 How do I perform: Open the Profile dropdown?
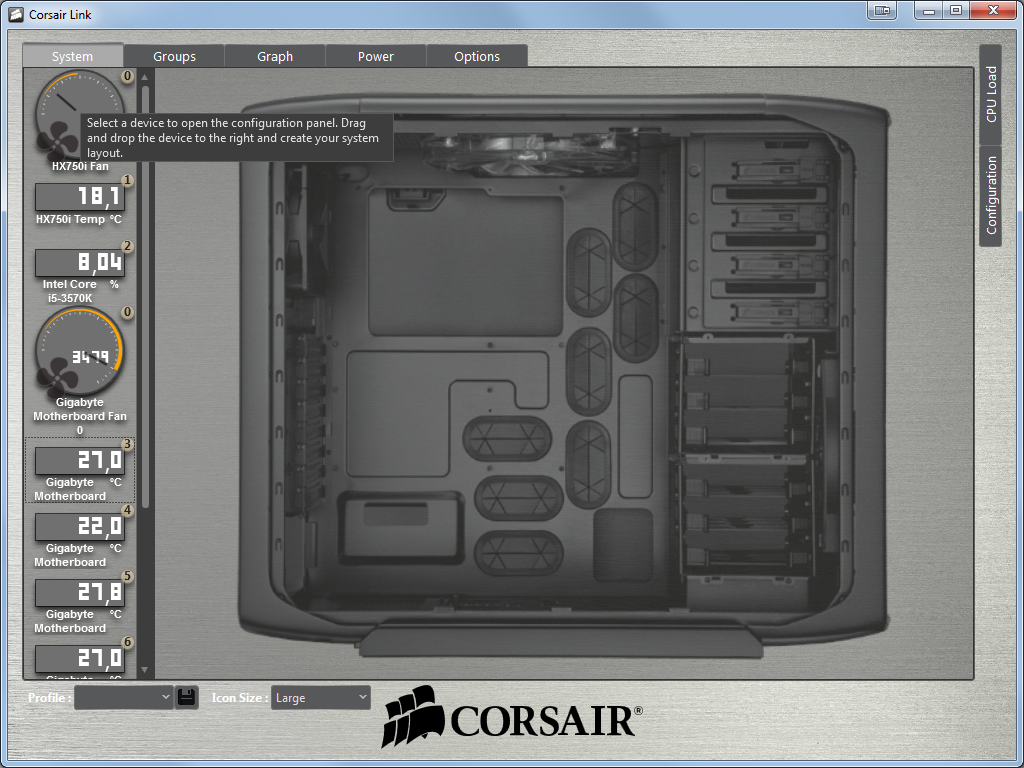point(123,697)
